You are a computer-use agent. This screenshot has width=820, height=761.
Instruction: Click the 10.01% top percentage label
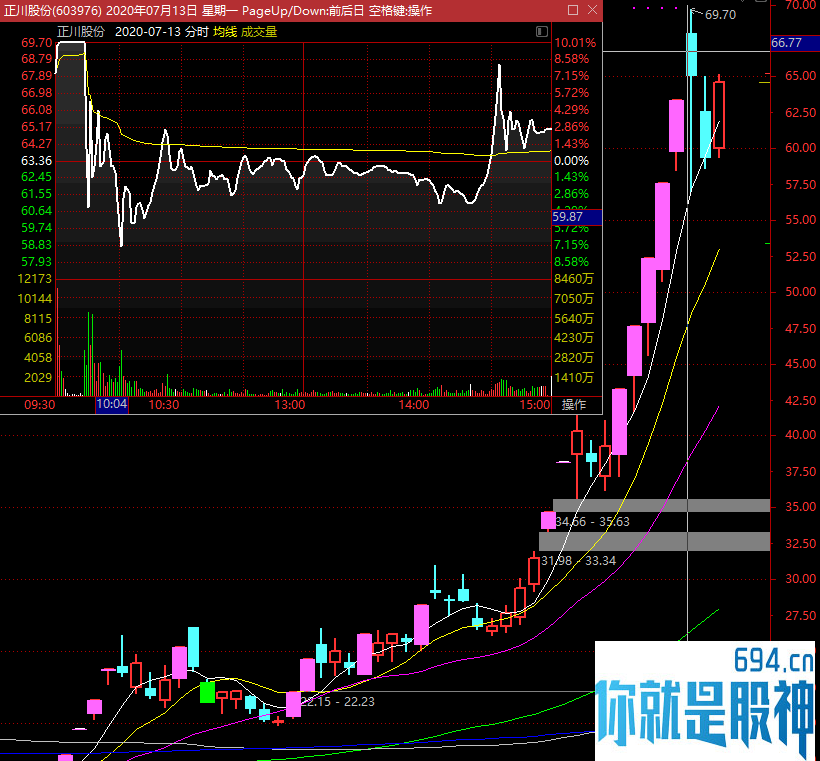tap(575, 43)
